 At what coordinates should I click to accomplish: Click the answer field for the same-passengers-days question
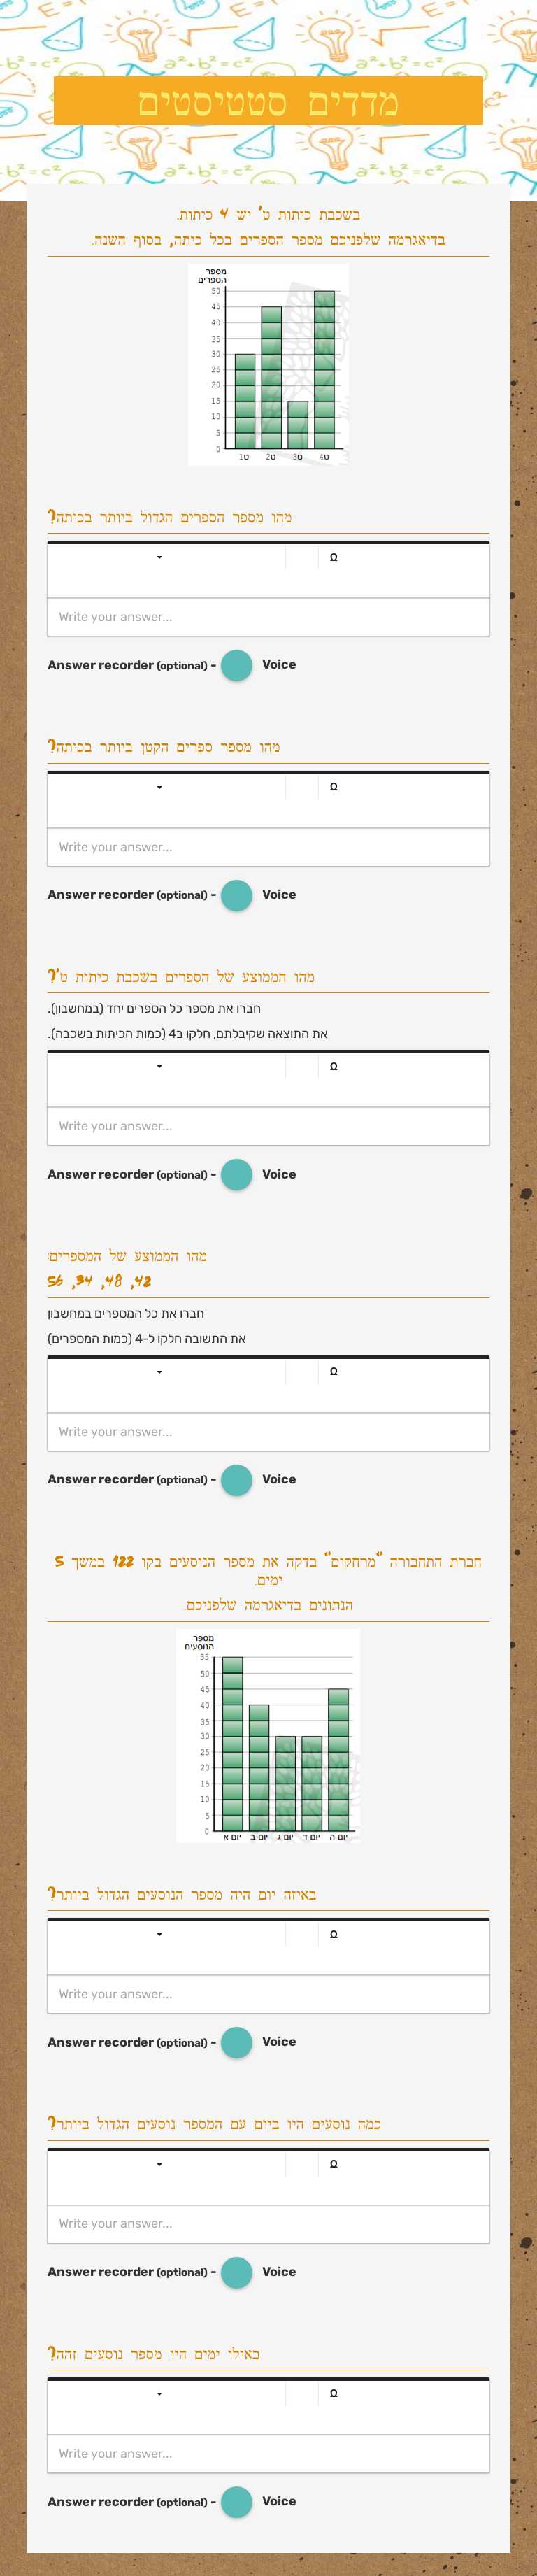pos(268,2453)
